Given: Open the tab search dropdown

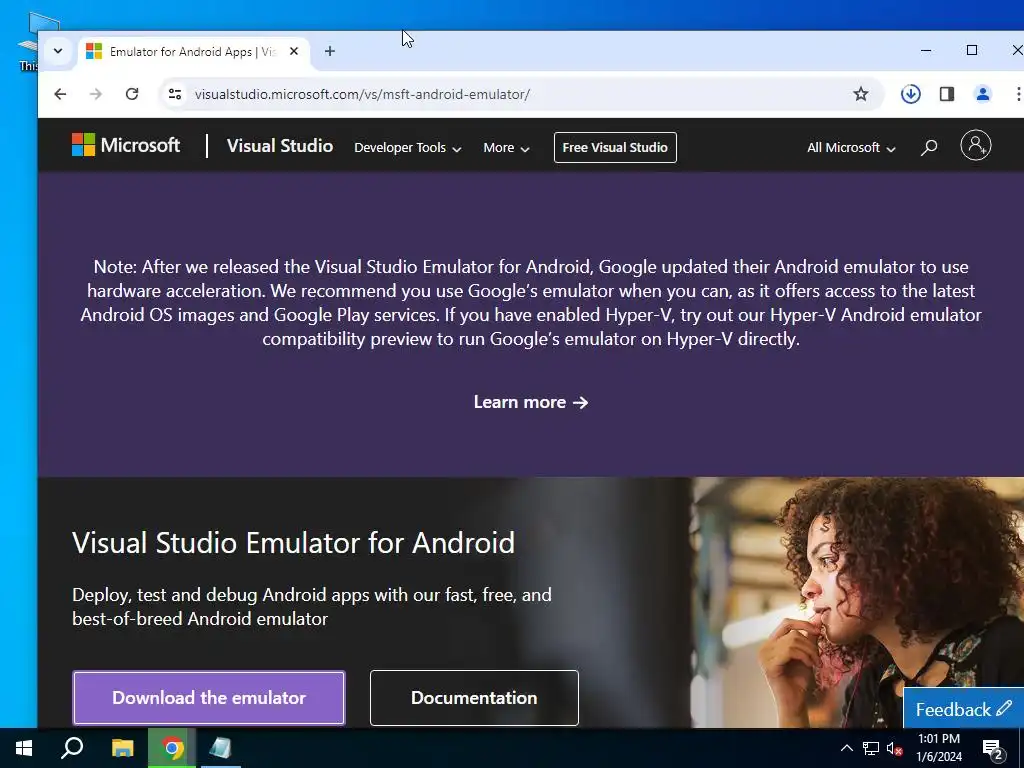Looking at the screenshot, I should click(58, 51).
